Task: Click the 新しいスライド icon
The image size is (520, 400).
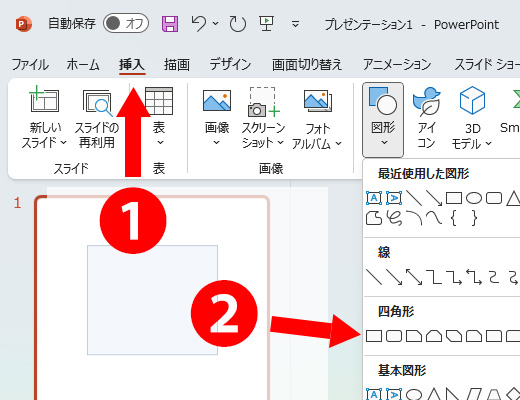Action: 44,99
